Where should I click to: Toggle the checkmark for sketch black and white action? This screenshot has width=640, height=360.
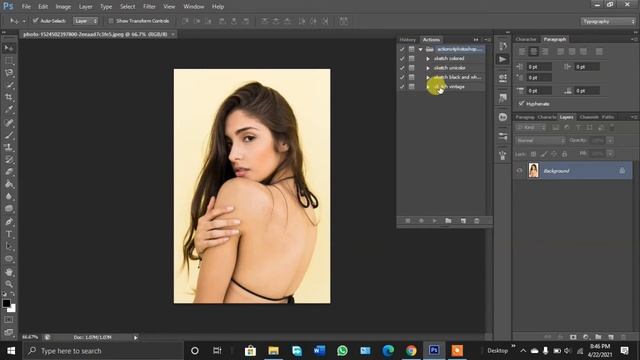click(402, 77)
